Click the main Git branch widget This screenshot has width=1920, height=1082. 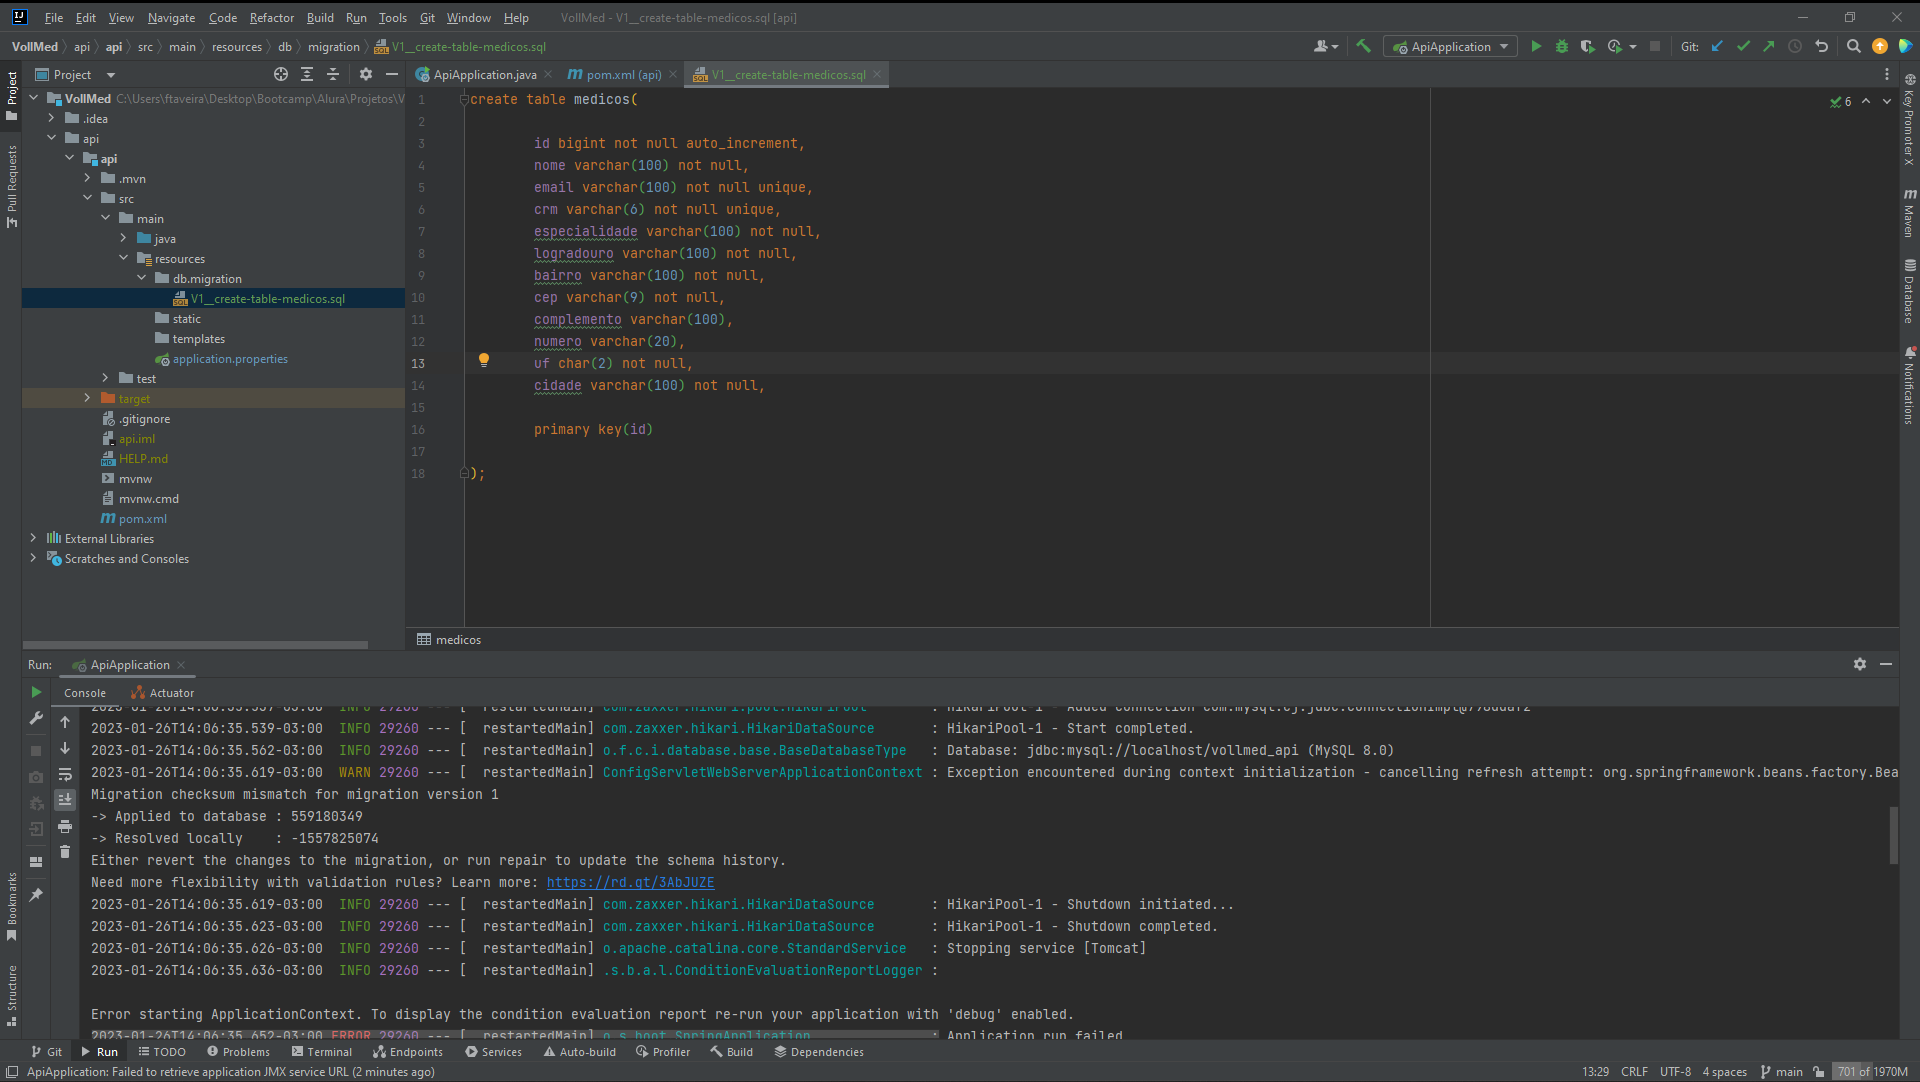pos(1781,1072)
